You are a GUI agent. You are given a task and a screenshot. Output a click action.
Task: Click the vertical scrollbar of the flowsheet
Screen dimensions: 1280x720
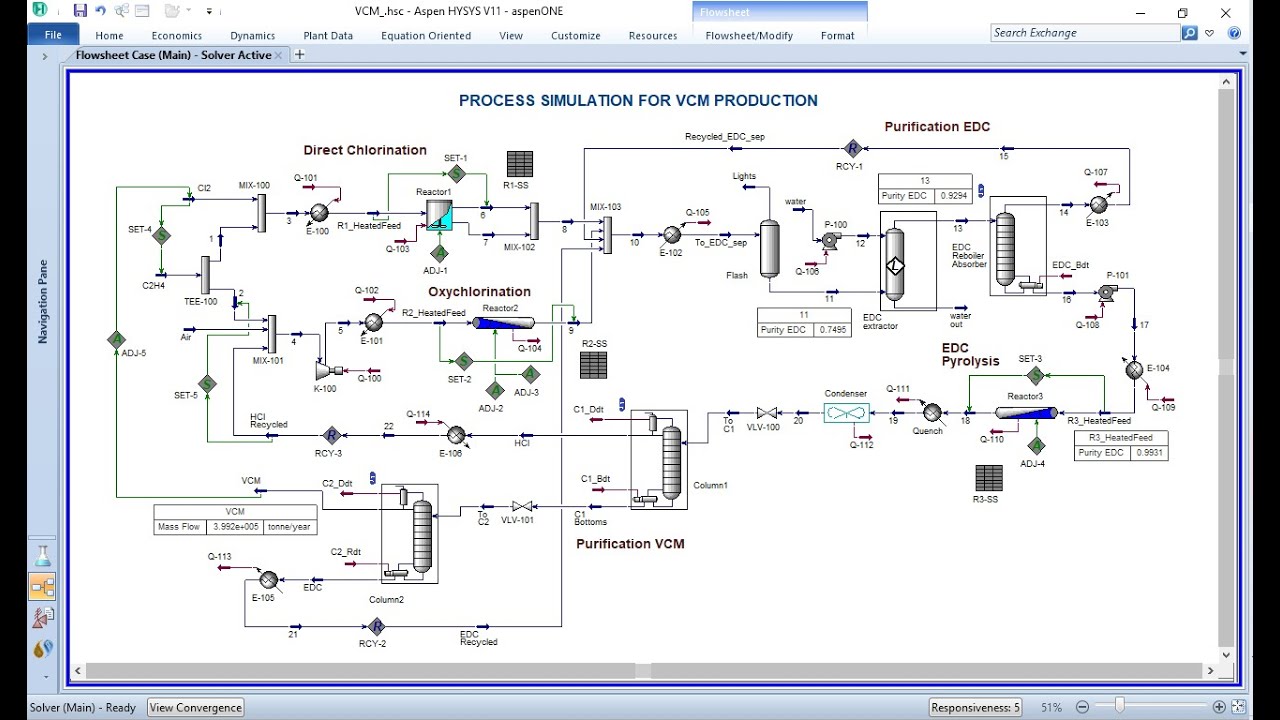click(1227, 369)
